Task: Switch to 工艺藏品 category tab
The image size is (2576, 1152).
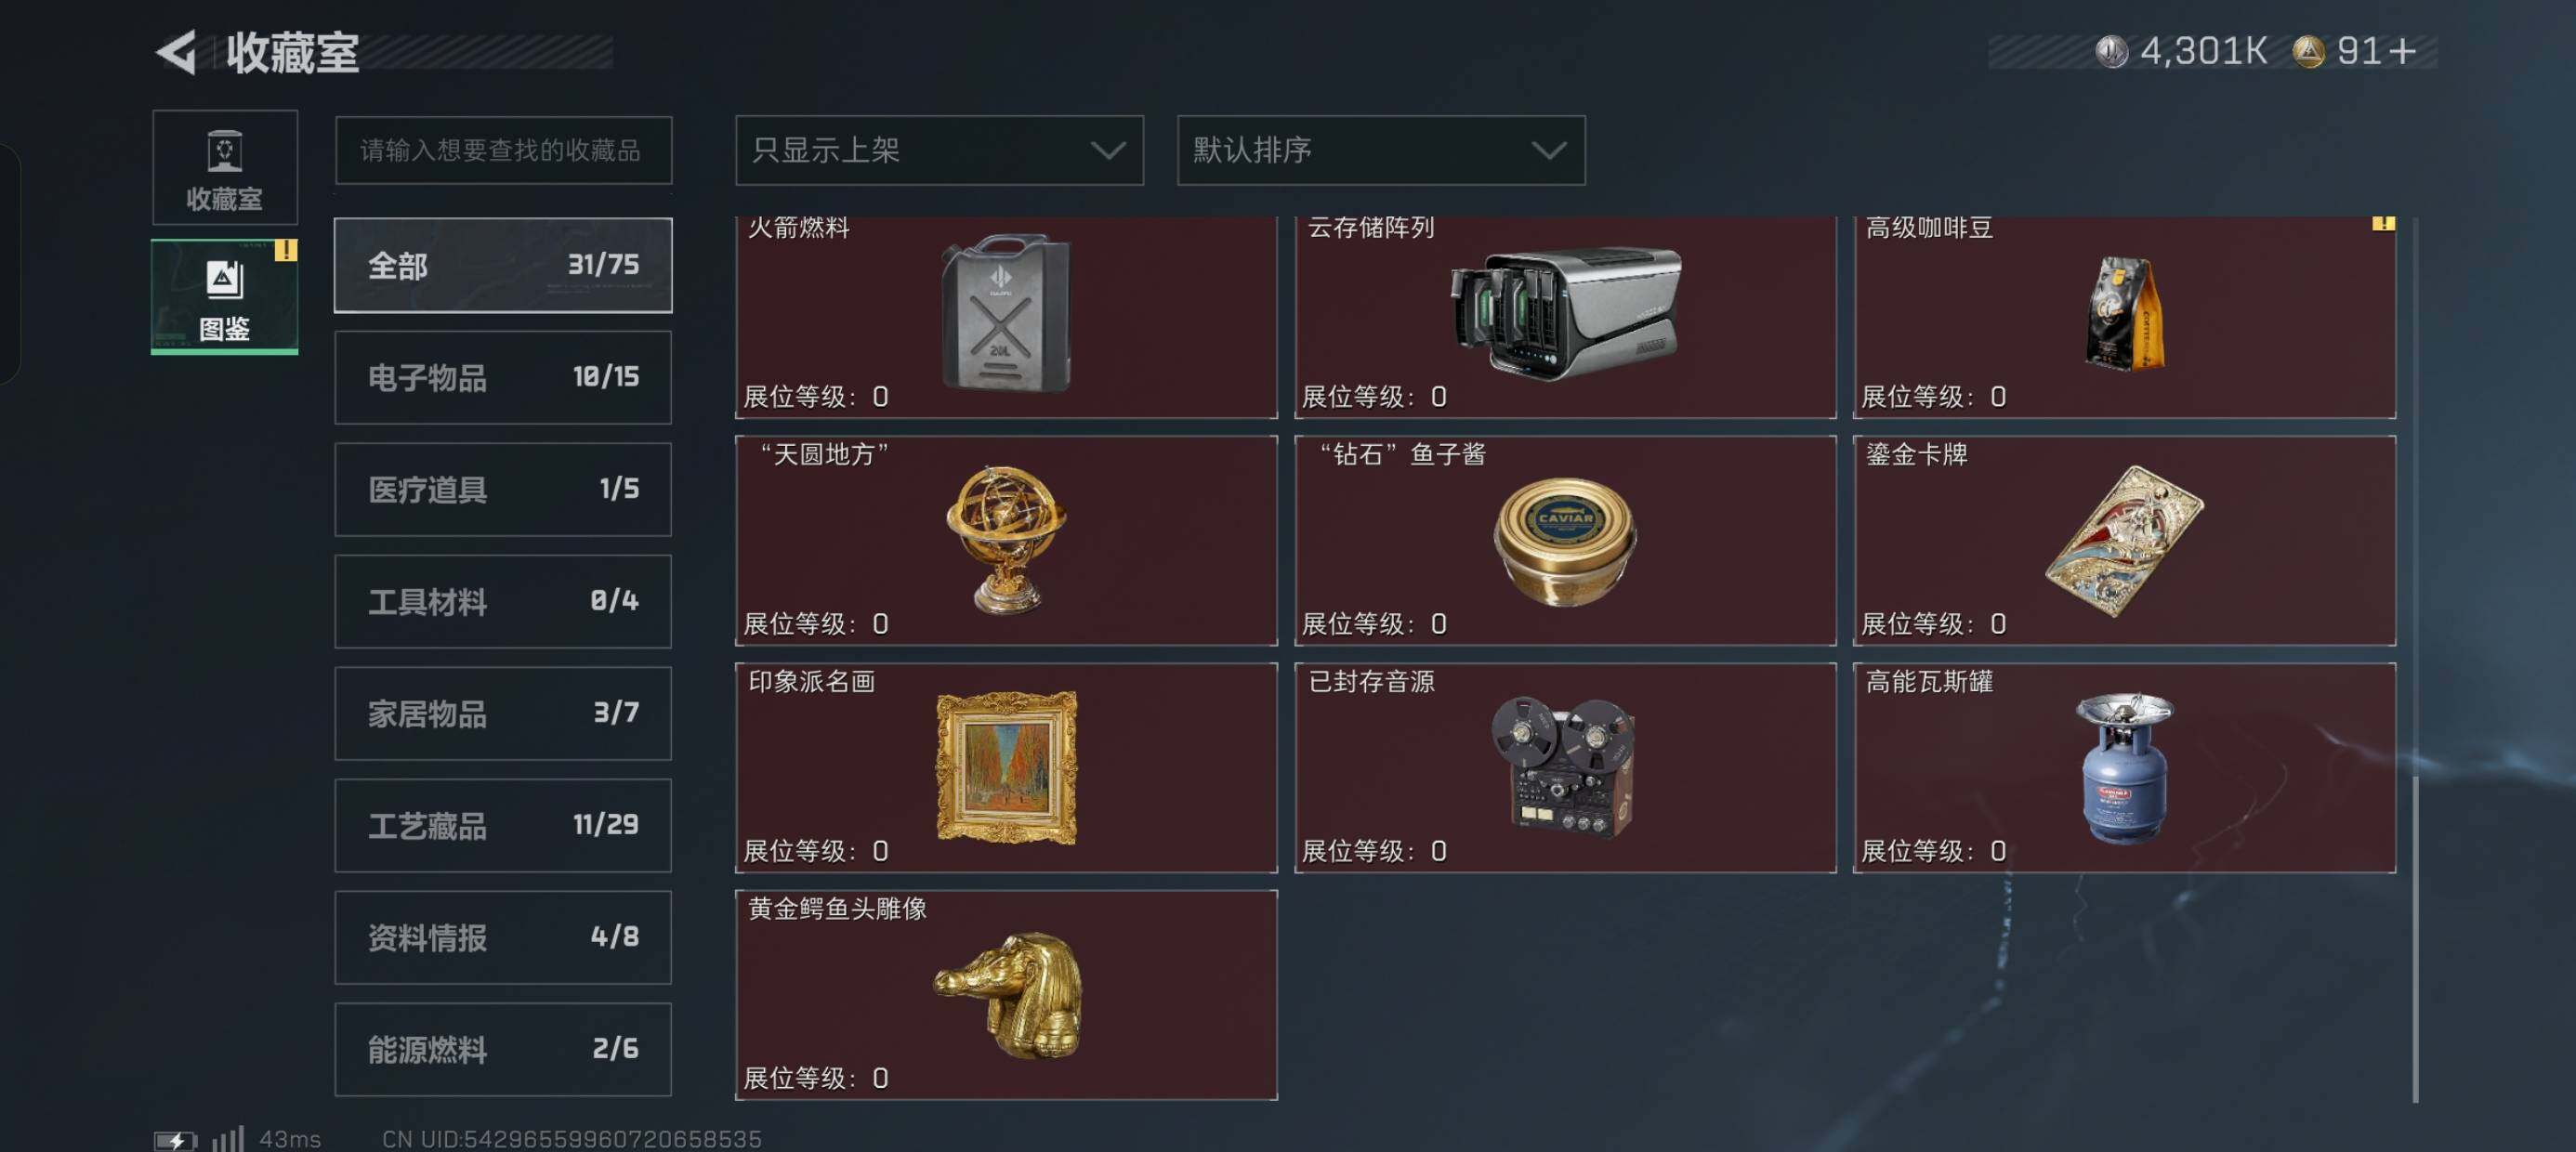Action: tap(503, 825)
